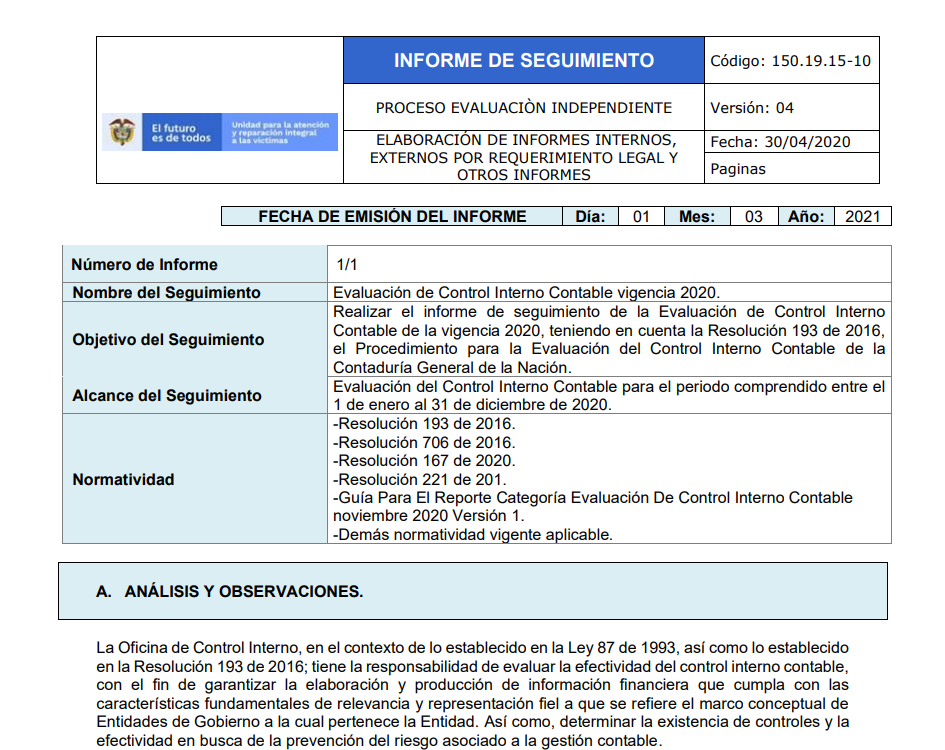This screenshot has height=750, width=945.
Task: Click the 'PROCESO EVALUACIÒN INDEPENDIENTE' text
Action: click(524, 108)
